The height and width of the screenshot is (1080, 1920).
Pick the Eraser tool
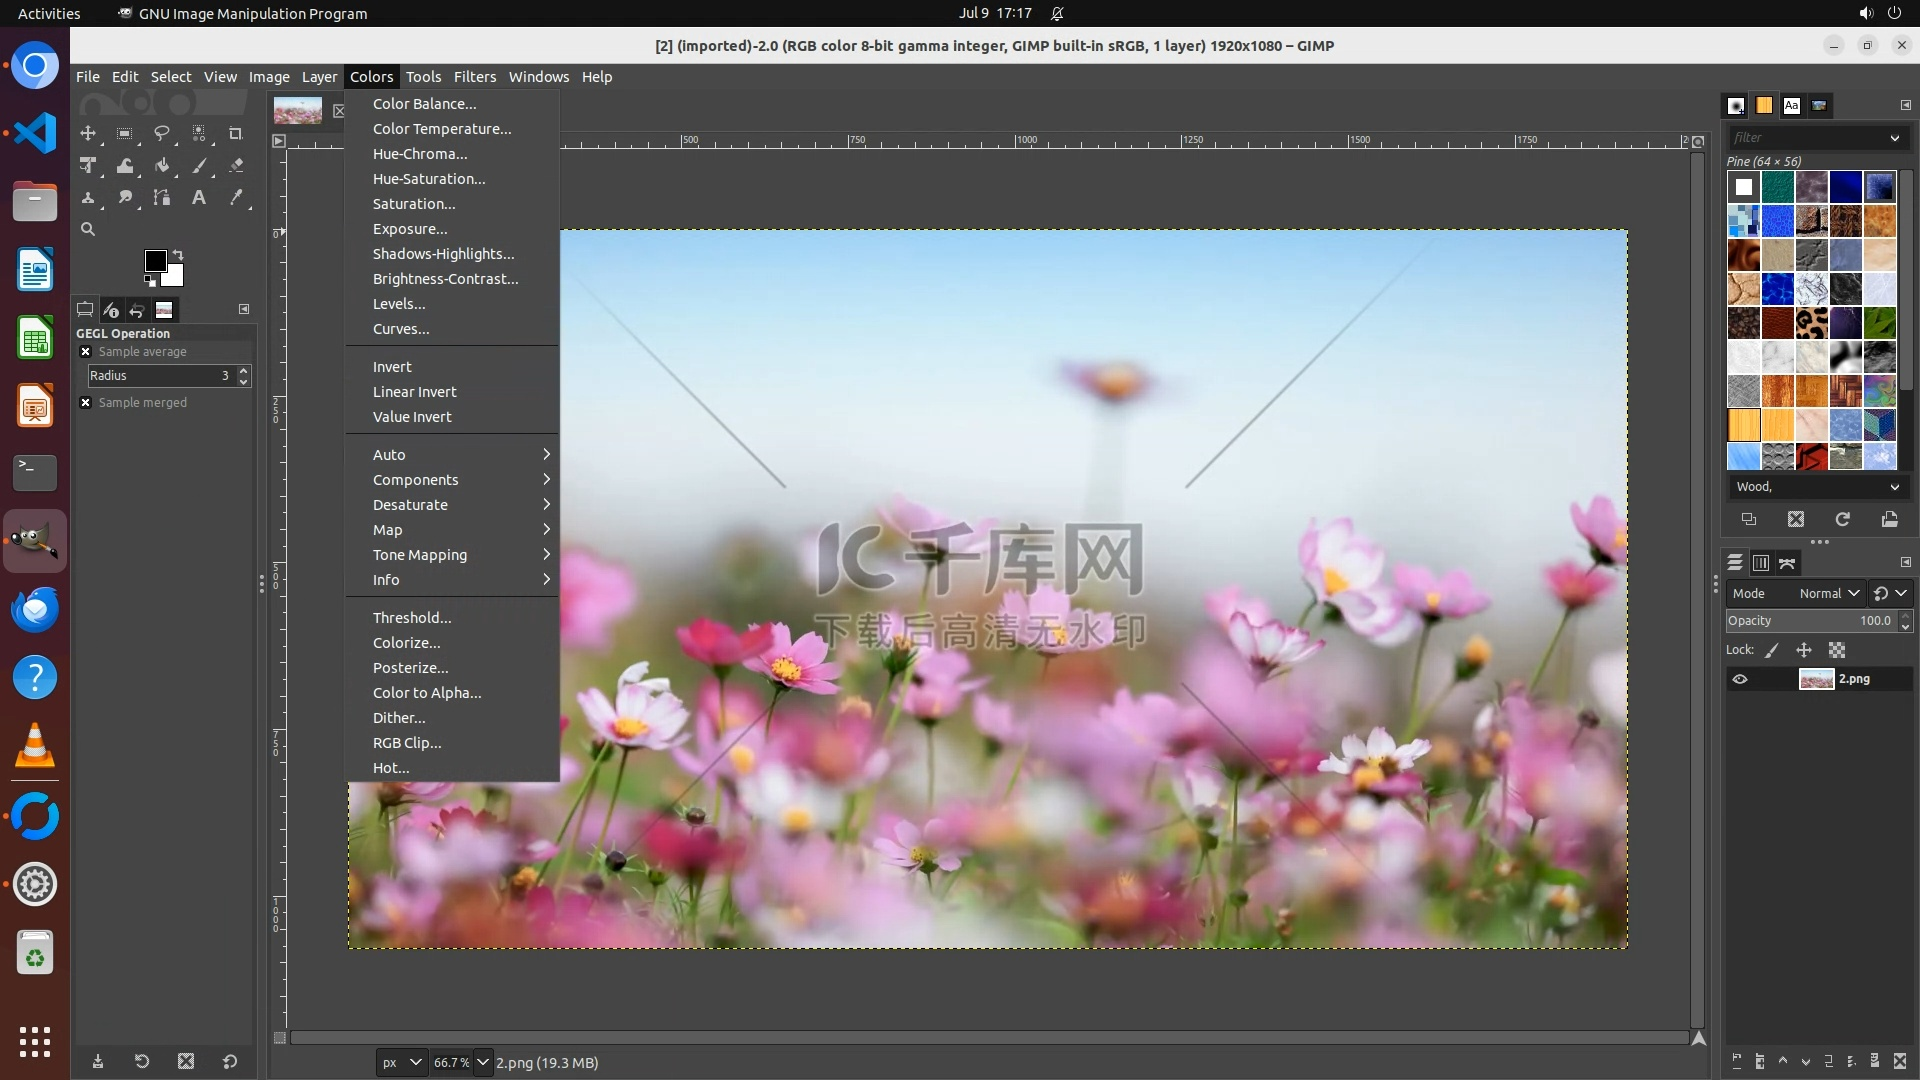[x=236, y=166]
